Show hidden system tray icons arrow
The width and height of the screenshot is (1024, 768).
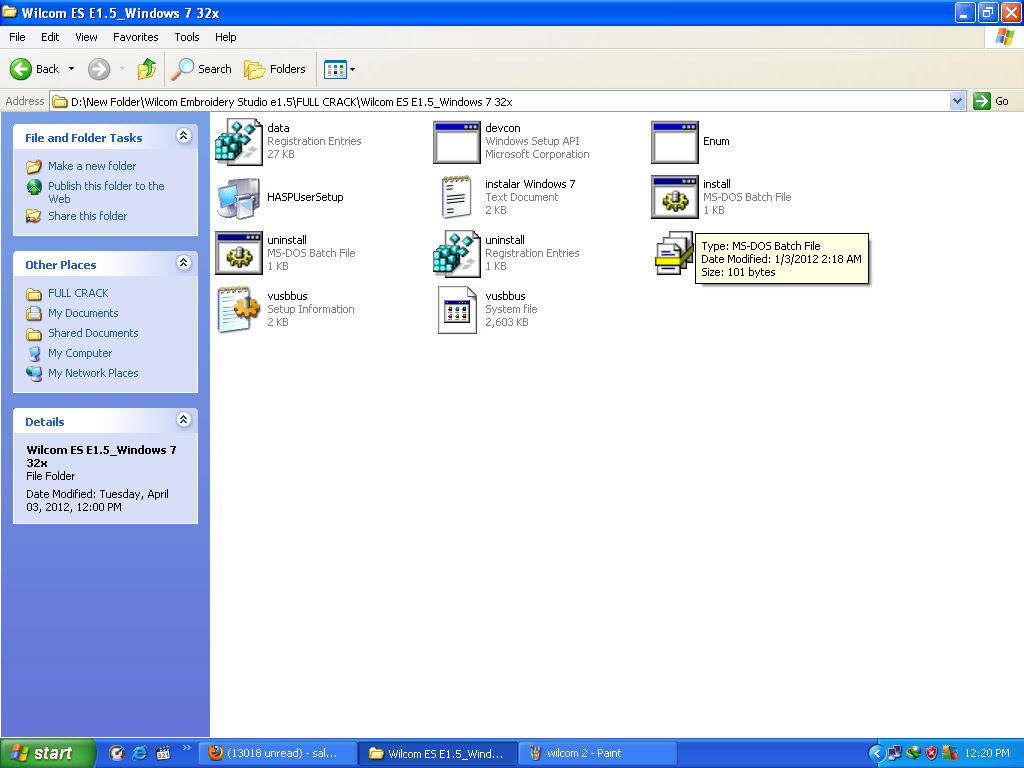pos(877,754)
